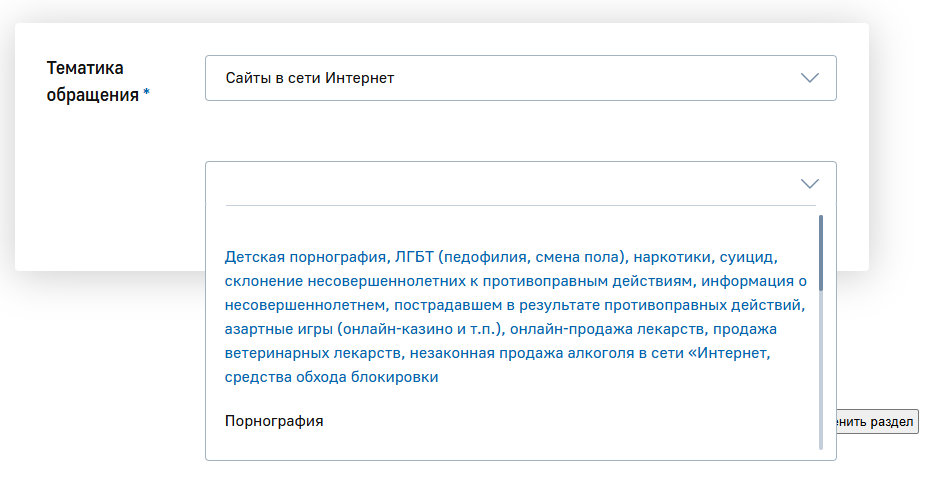Click the divider line under the dropdown search field
The height and width of the screenshot is (477, 928).
(x=520, y=205)
